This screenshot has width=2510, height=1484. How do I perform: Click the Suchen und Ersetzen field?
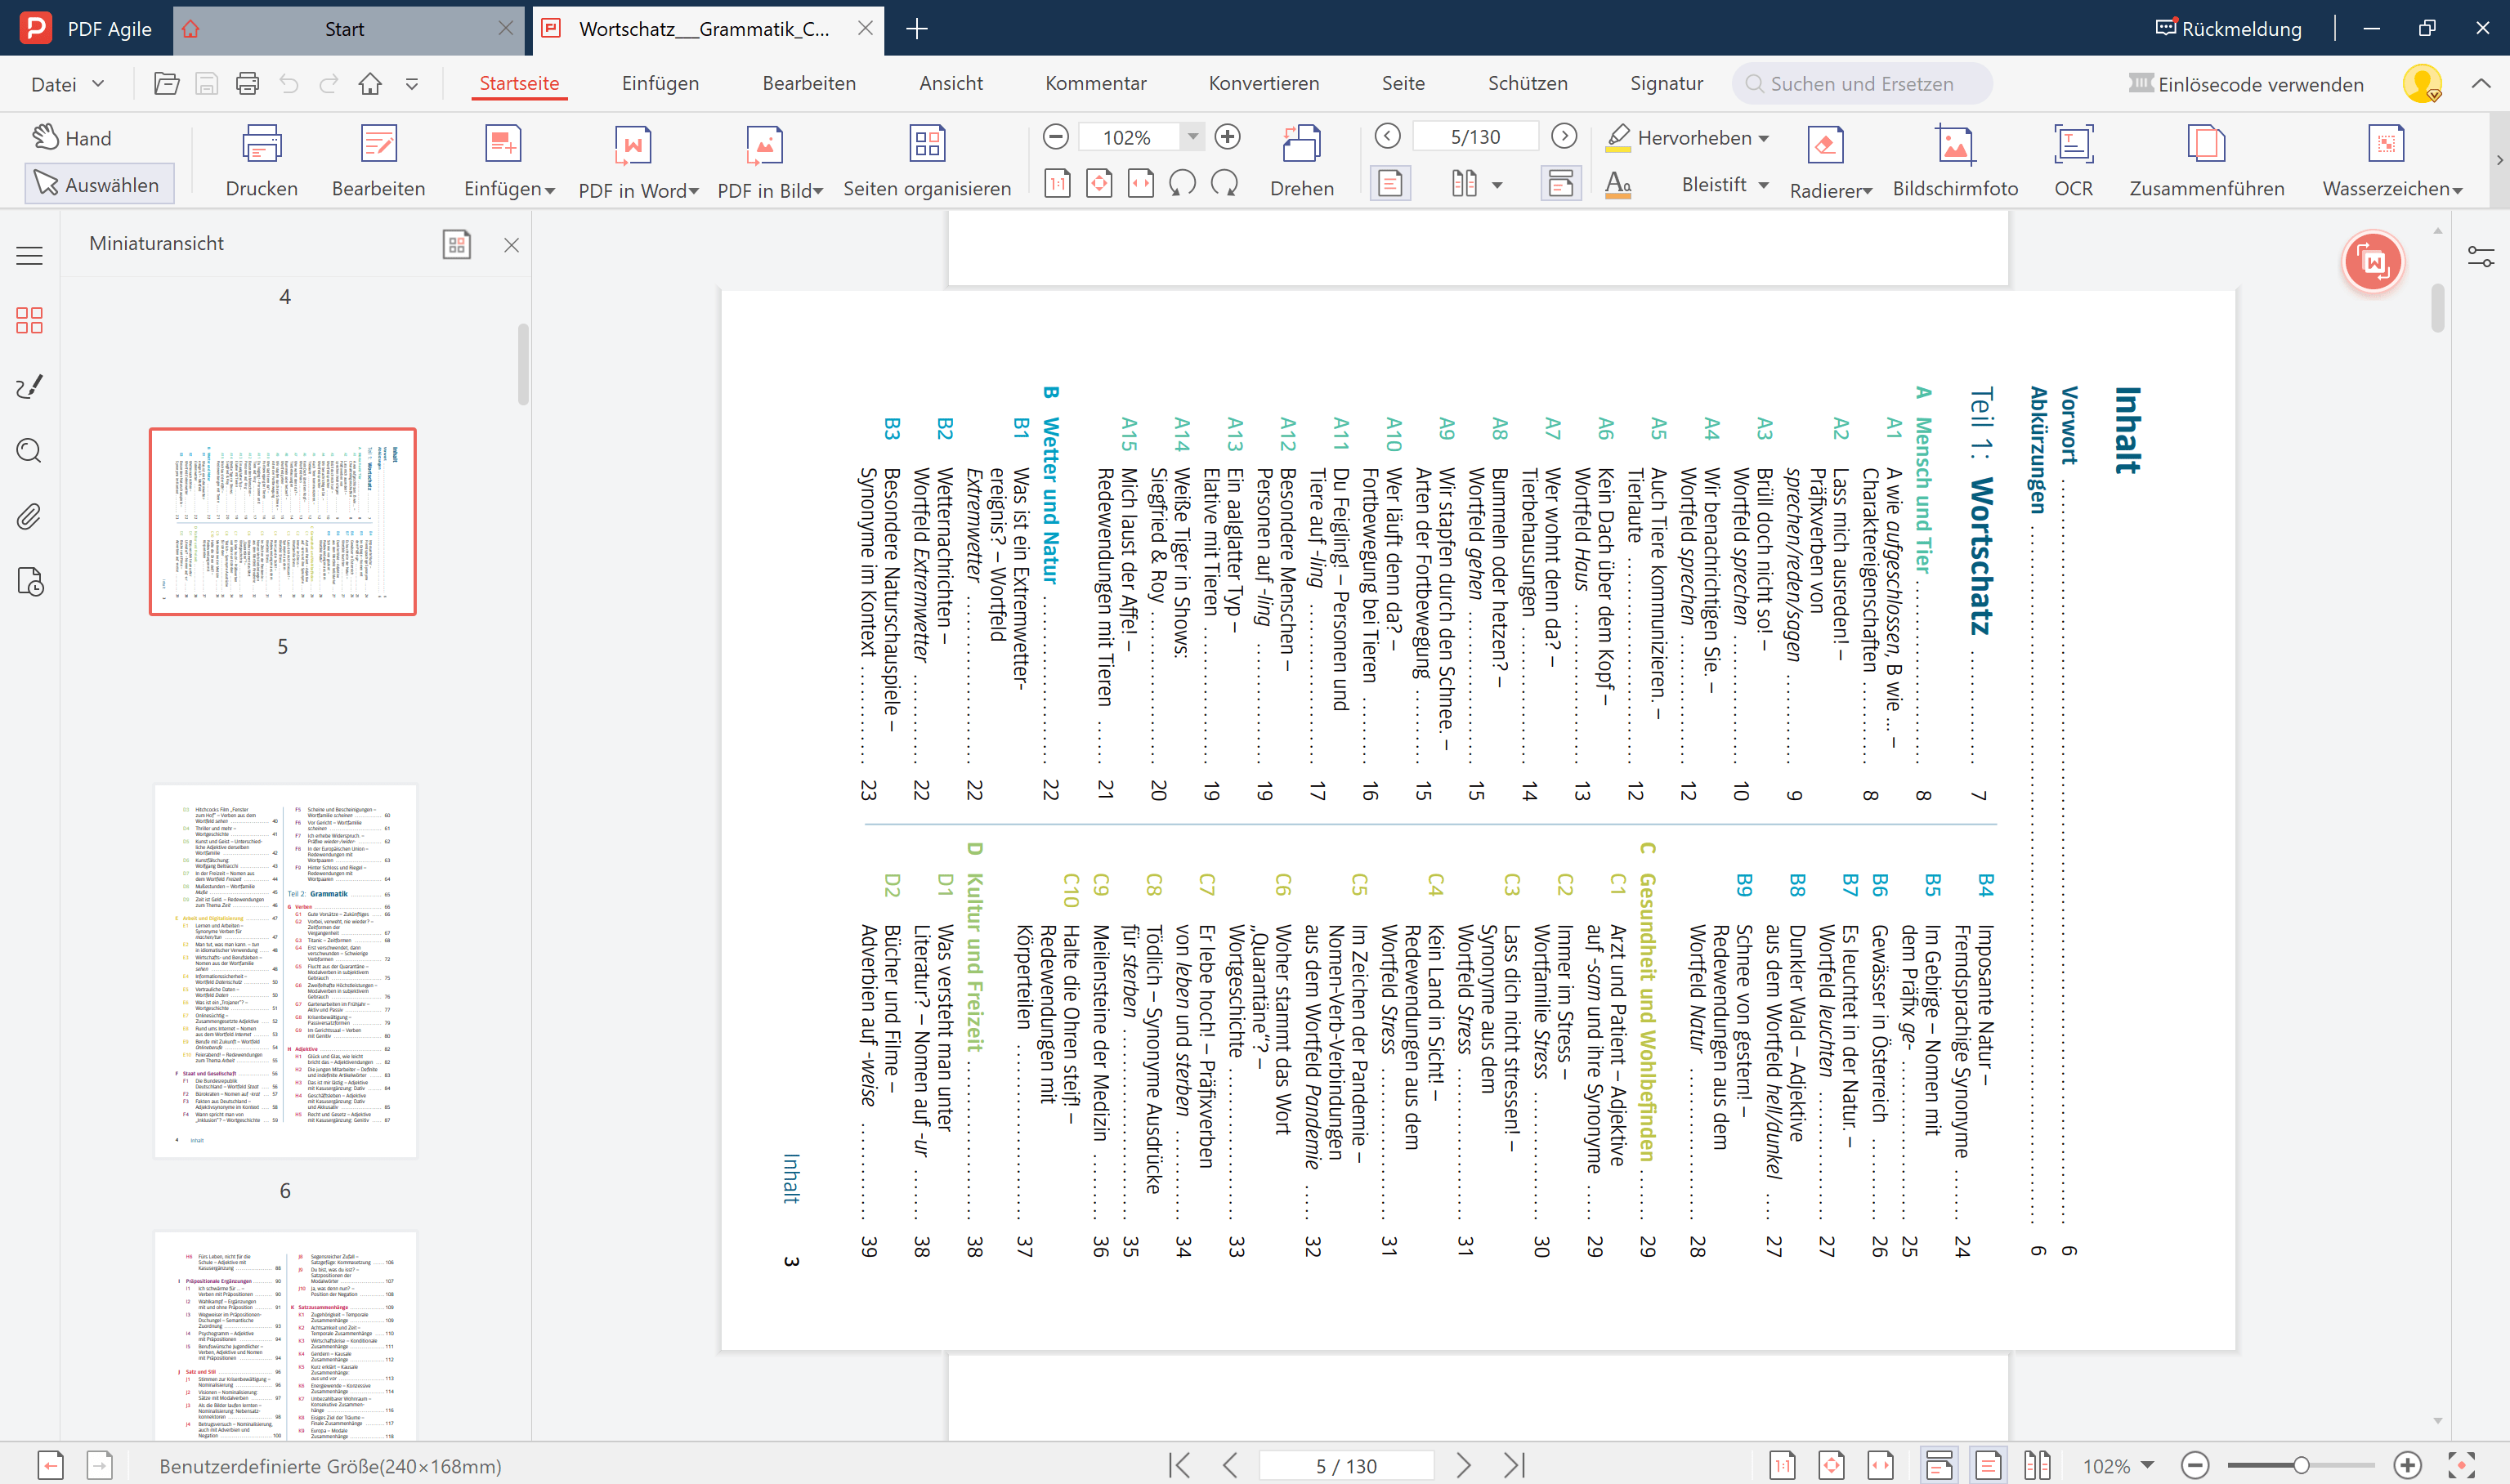click(1862, 84)
